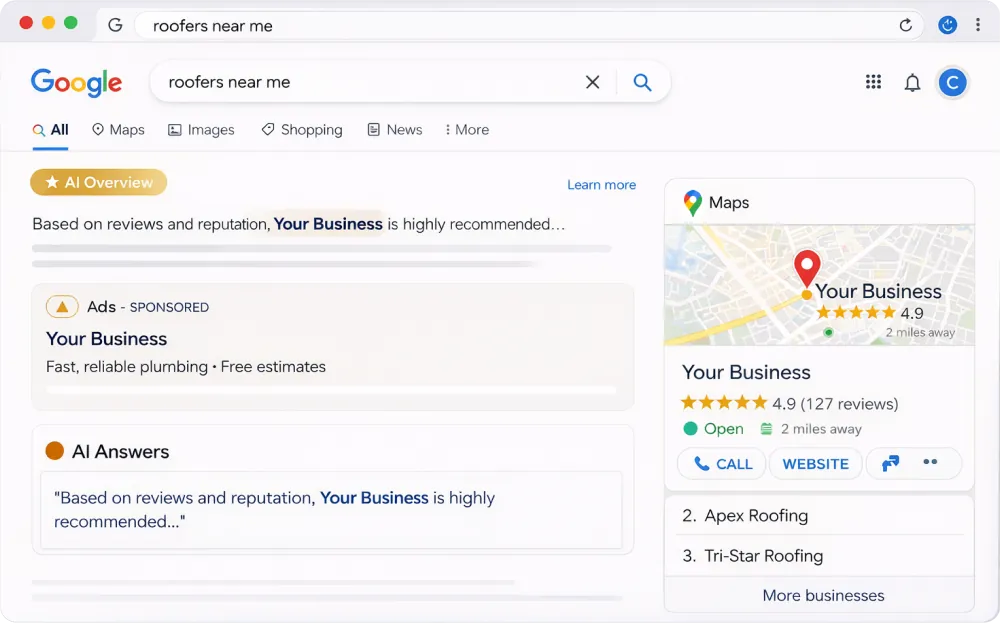Click the Google logo
1001x623 pixels.
[x=76, y=82]
